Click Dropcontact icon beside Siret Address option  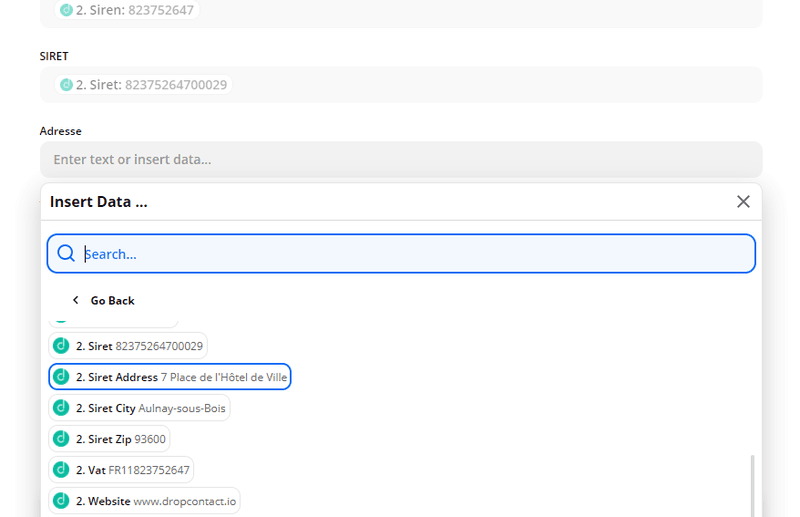pos(61,377)
